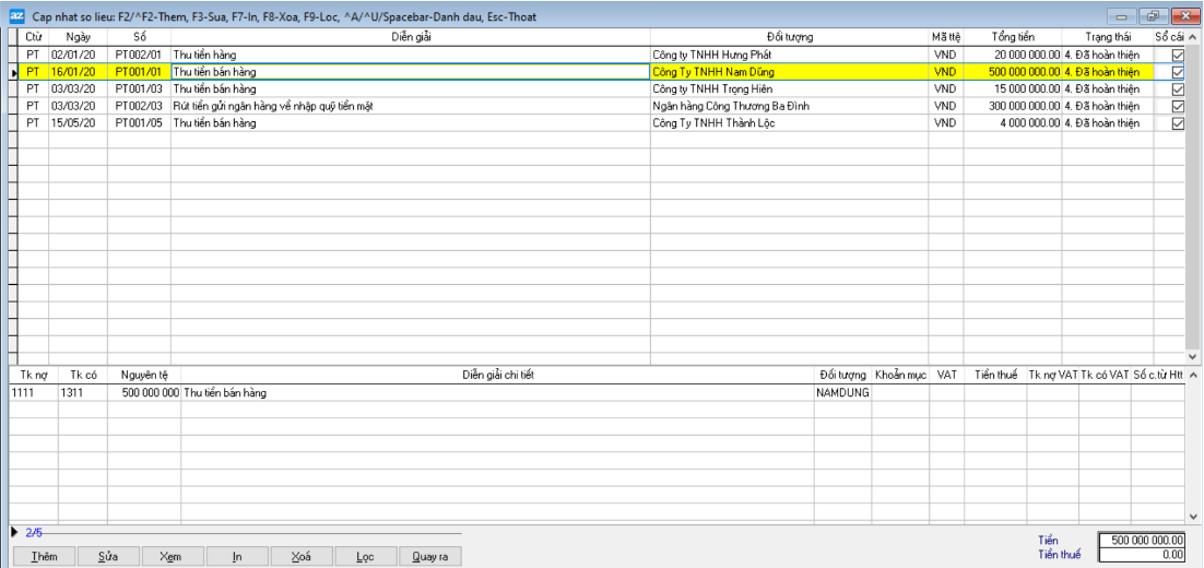1204x568 pixels.
Task: Click the Quay ra button to exit
Action: (430, 556)
